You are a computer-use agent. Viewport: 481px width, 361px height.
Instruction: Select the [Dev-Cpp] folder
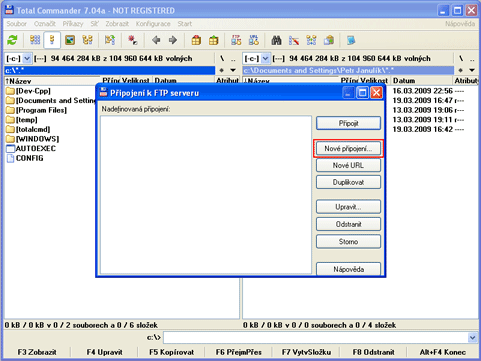(x=29, y=91)
